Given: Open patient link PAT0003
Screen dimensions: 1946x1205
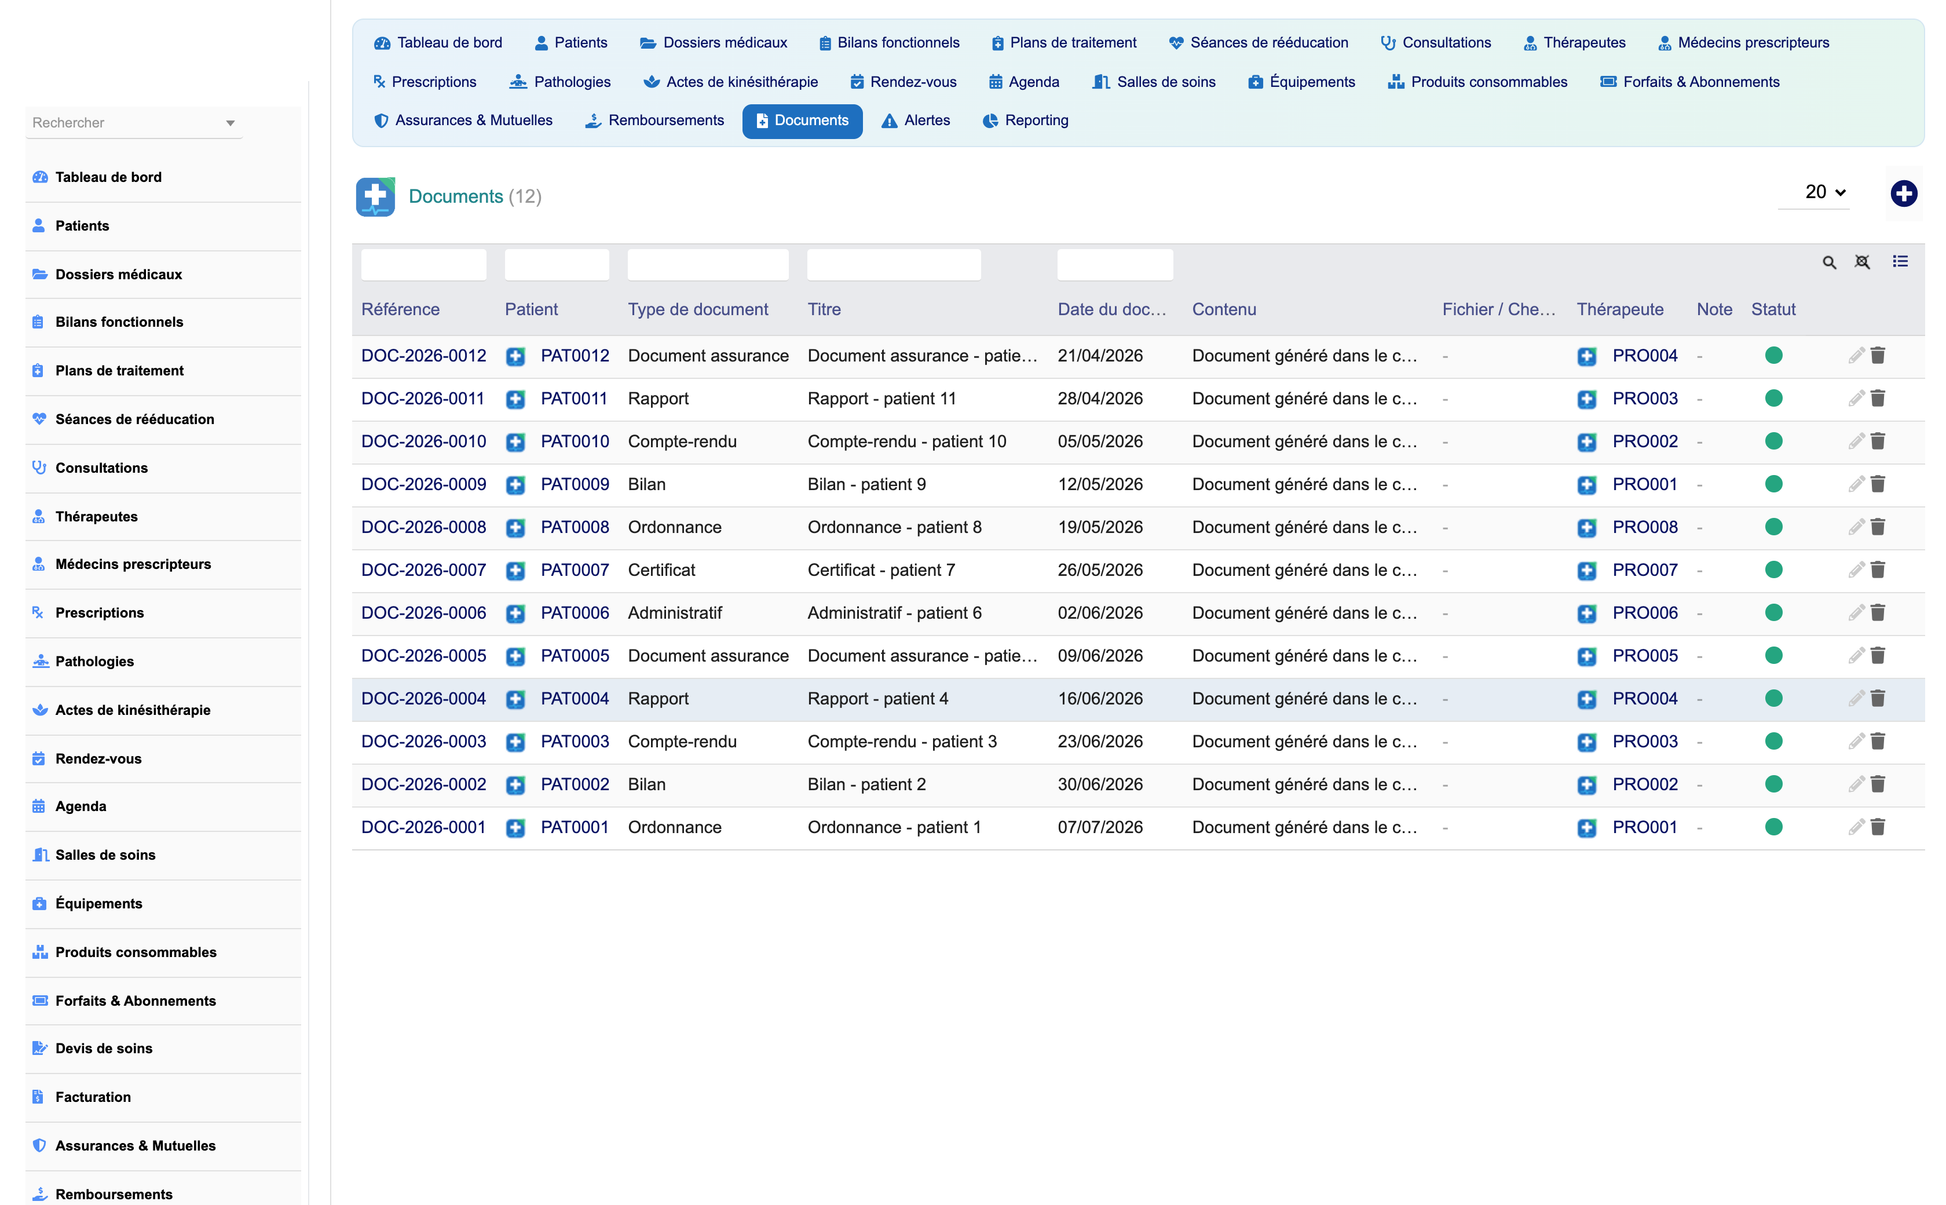Looking at the screenshot, I should coord(574,742).
